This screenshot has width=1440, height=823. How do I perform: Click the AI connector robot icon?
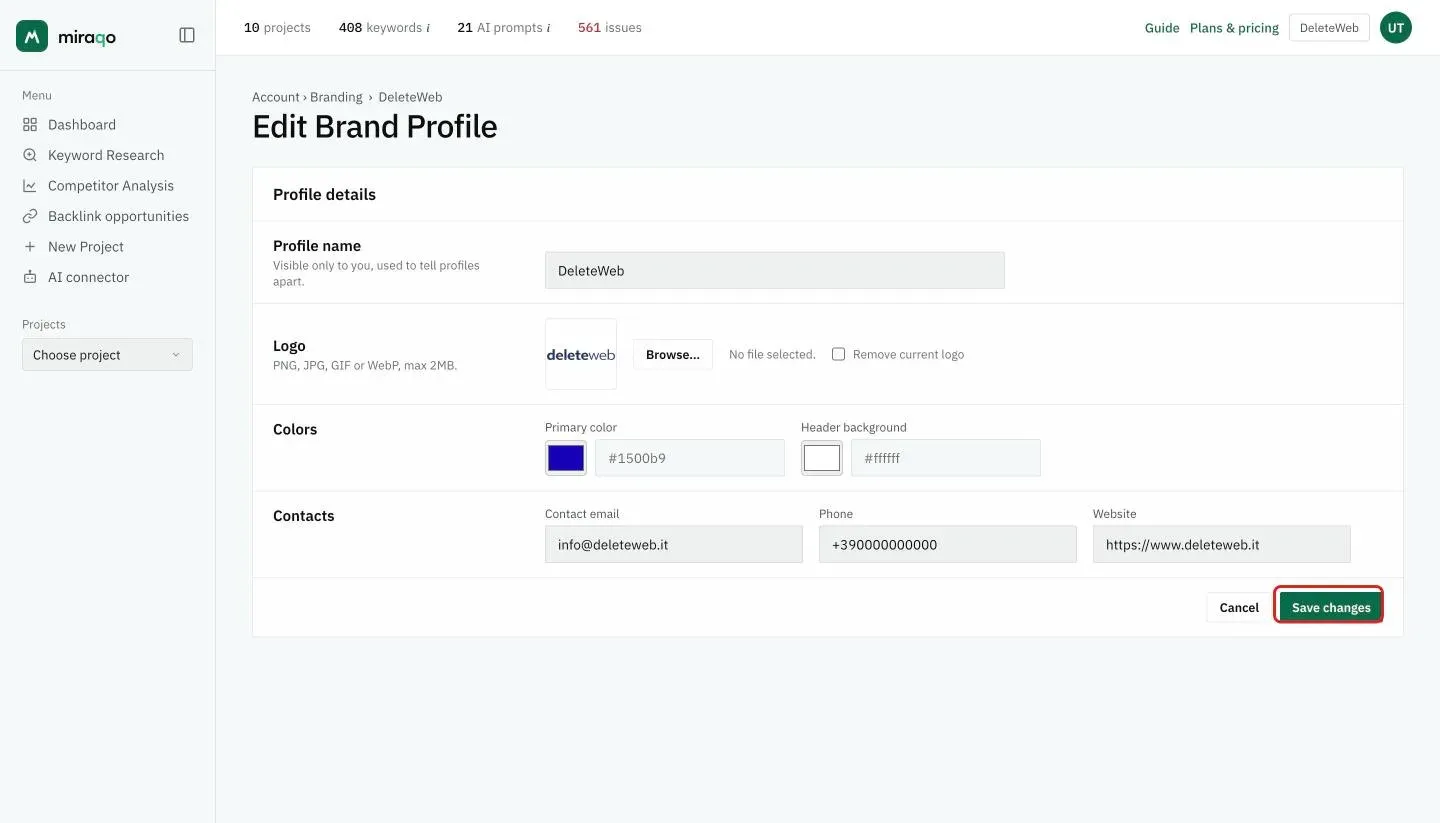point(30,277)
